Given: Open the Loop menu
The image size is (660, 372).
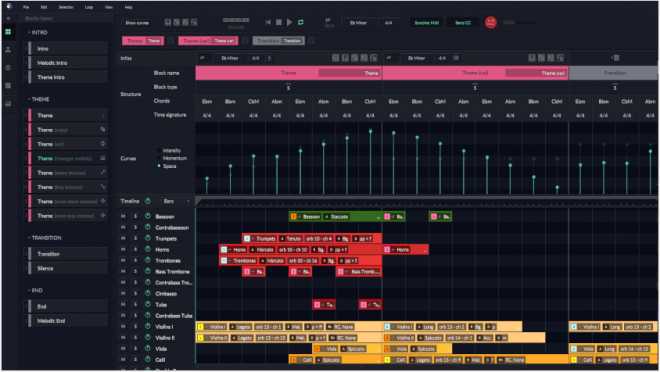Looking at the screenshot, I should [x=89, y=7].
